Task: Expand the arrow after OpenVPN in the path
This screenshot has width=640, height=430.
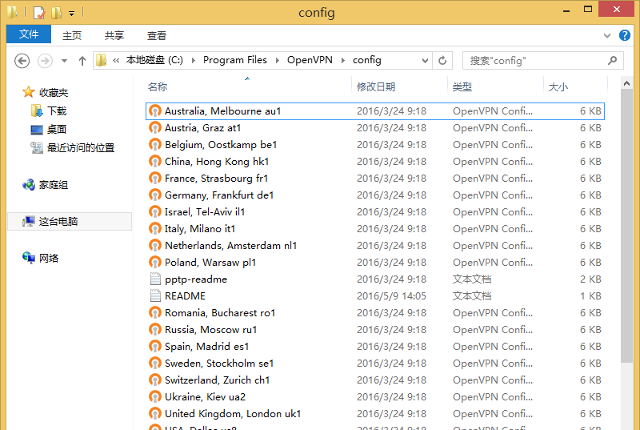Action: point(343,61)
